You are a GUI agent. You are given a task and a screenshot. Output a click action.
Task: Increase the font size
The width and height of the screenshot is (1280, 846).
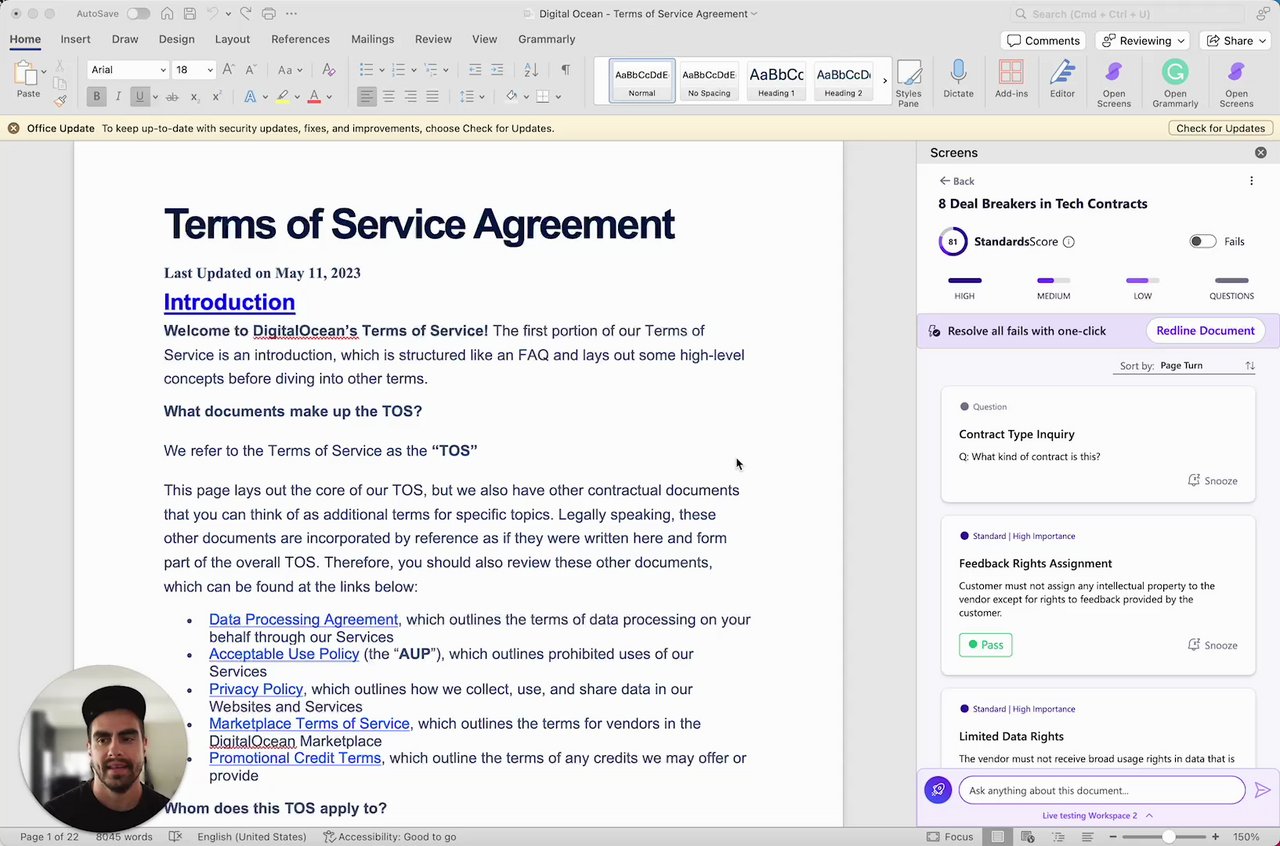229,70
